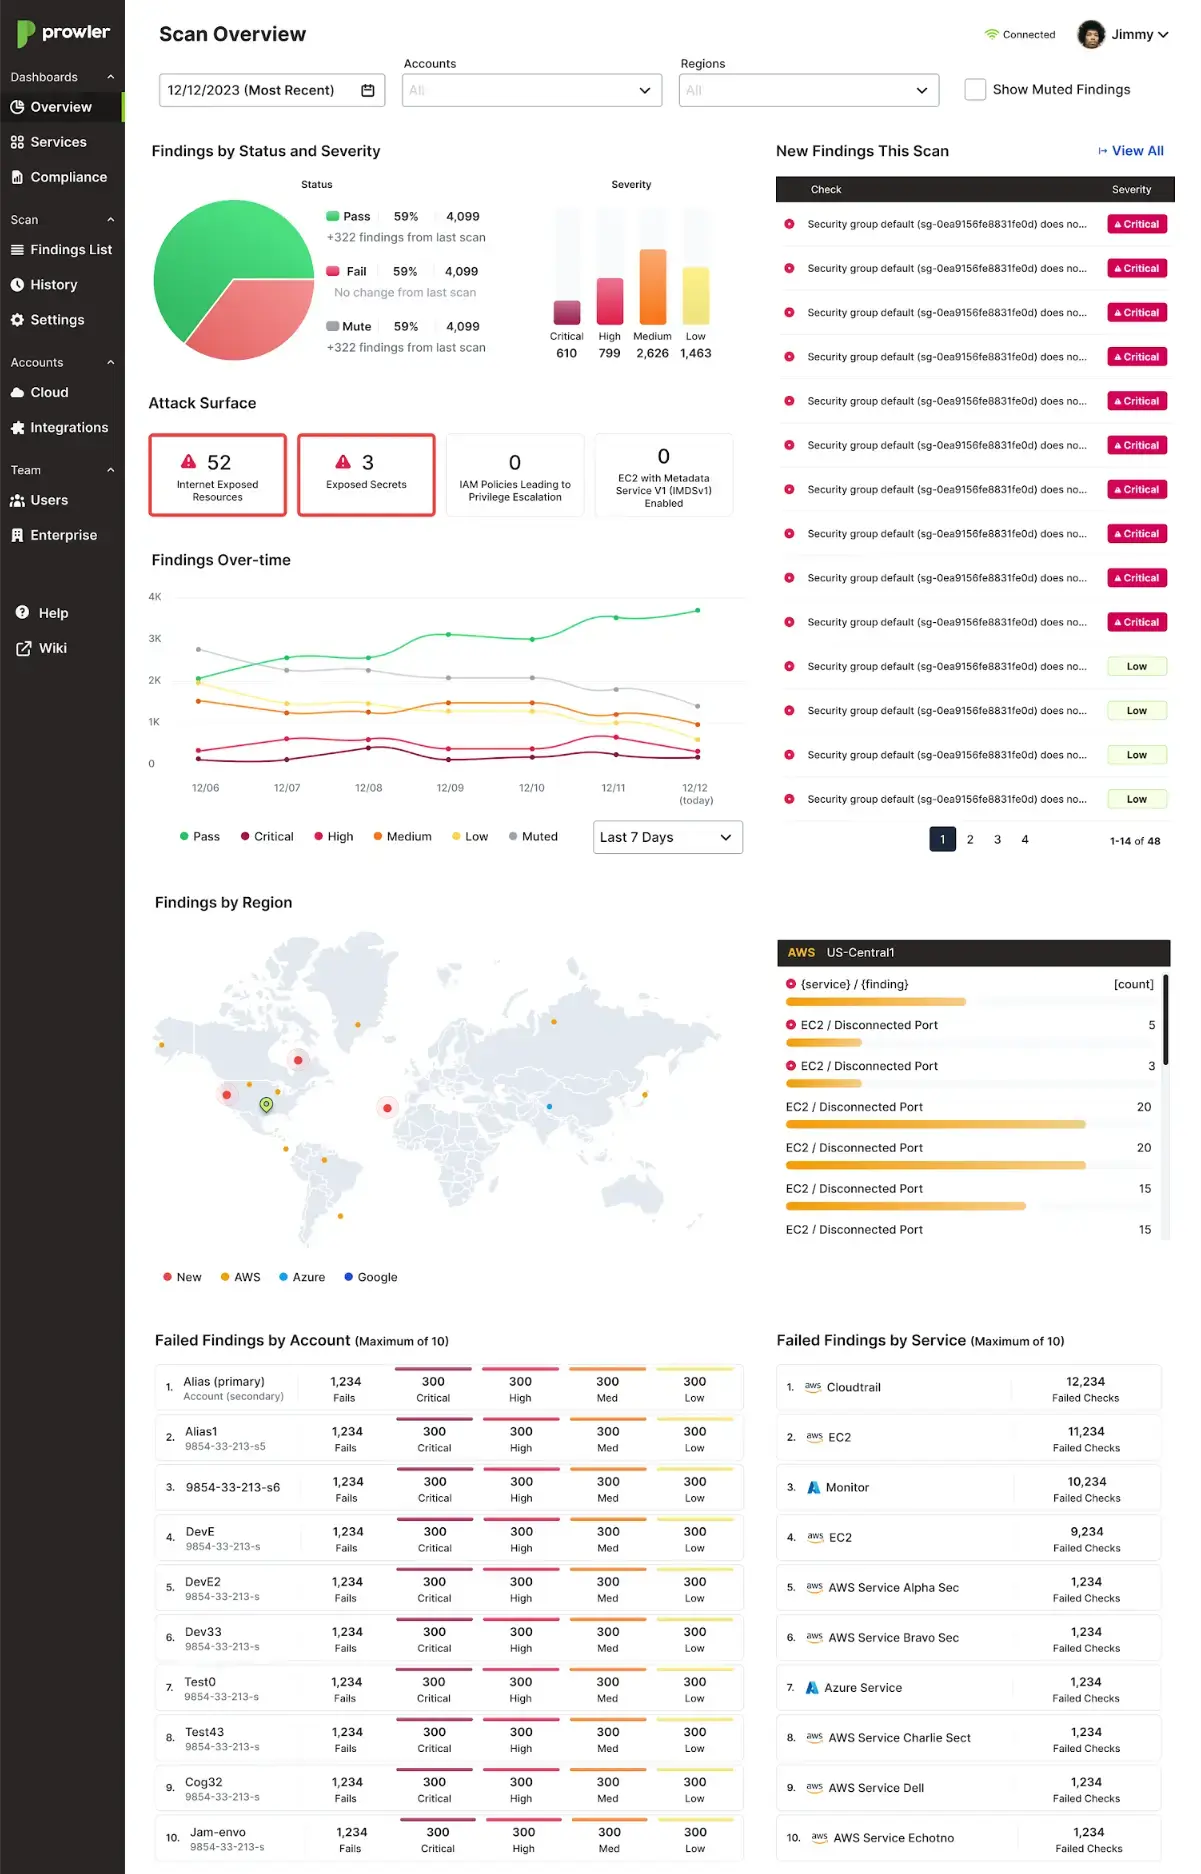Screen dimensions: 1201x1874
Task: Toggle High series in Findings Over-time legend
Action: (x=333, y=836)
